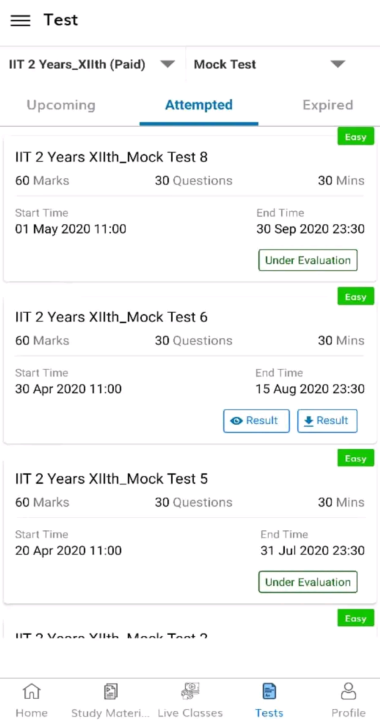
Task: Click the Easy badge on Mock Test 6
Action: click(x=356, y=297)
